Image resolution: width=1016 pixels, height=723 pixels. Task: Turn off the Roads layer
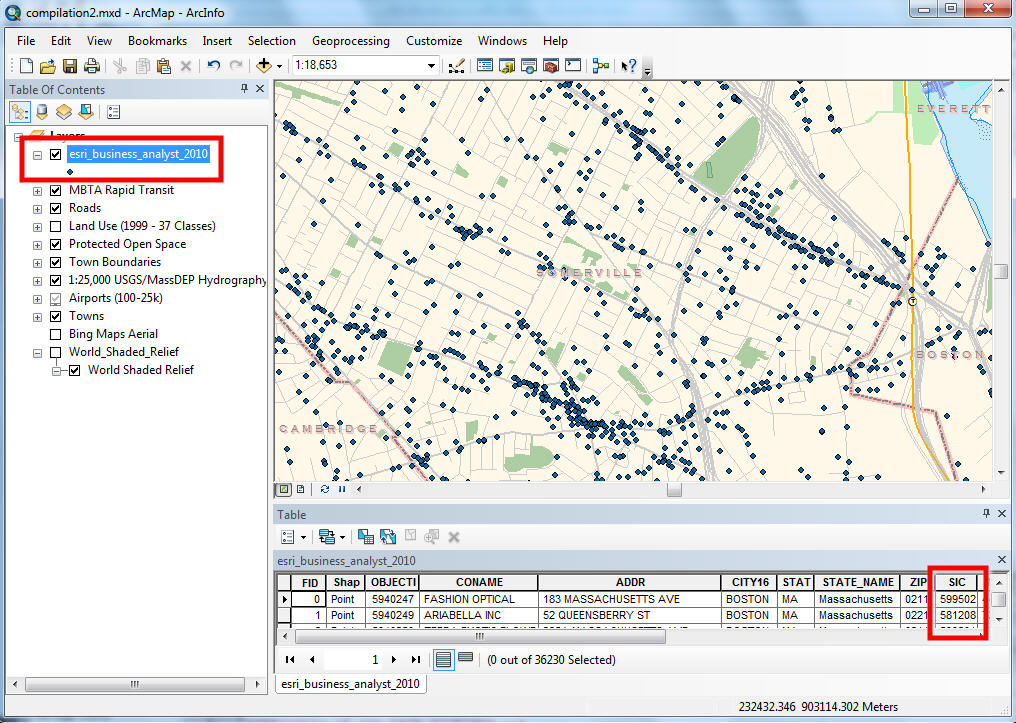pyautogui.click(x=56, y=209)
